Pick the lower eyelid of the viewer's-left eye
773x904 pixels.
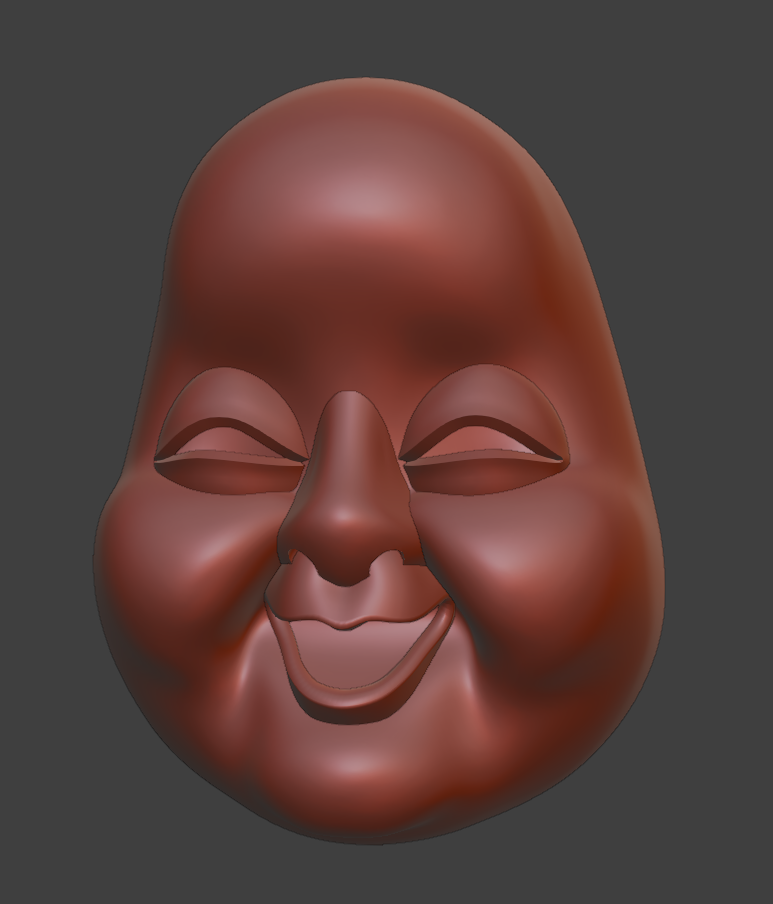(231, 476)
